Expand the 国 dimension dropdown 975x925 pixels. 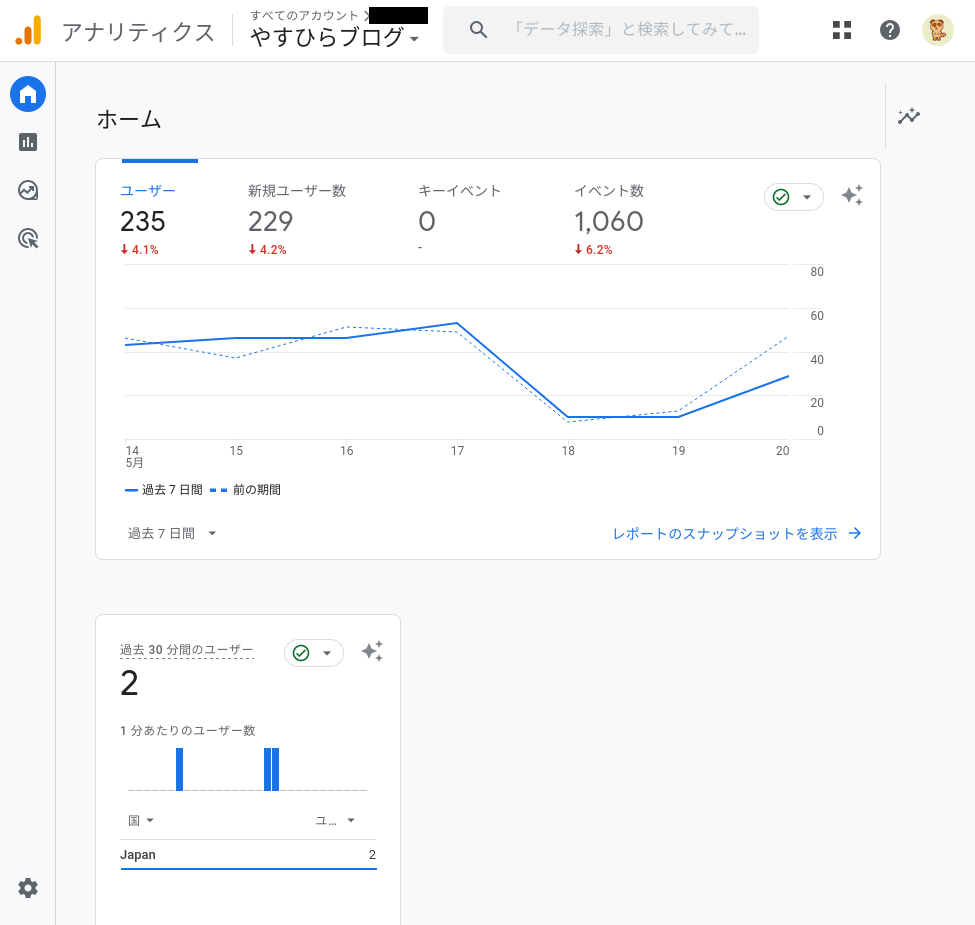[x=141, y=821]
